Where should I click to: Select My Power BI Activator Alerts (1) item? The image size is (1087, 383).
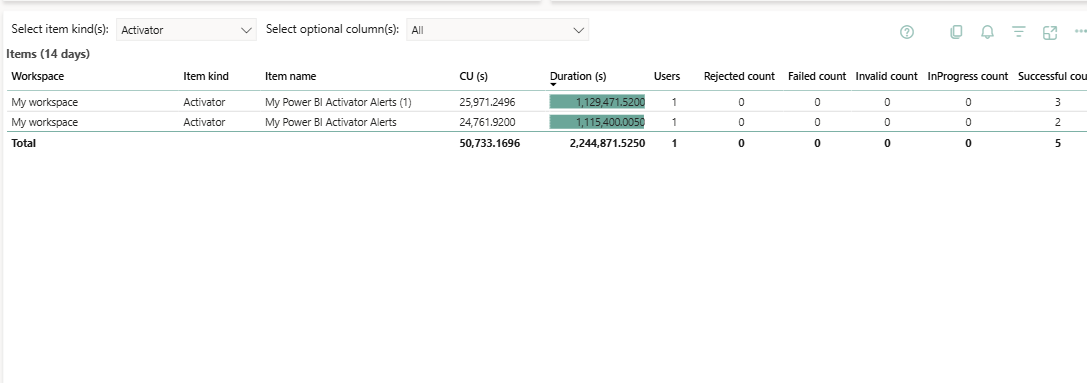pos(338,102)
